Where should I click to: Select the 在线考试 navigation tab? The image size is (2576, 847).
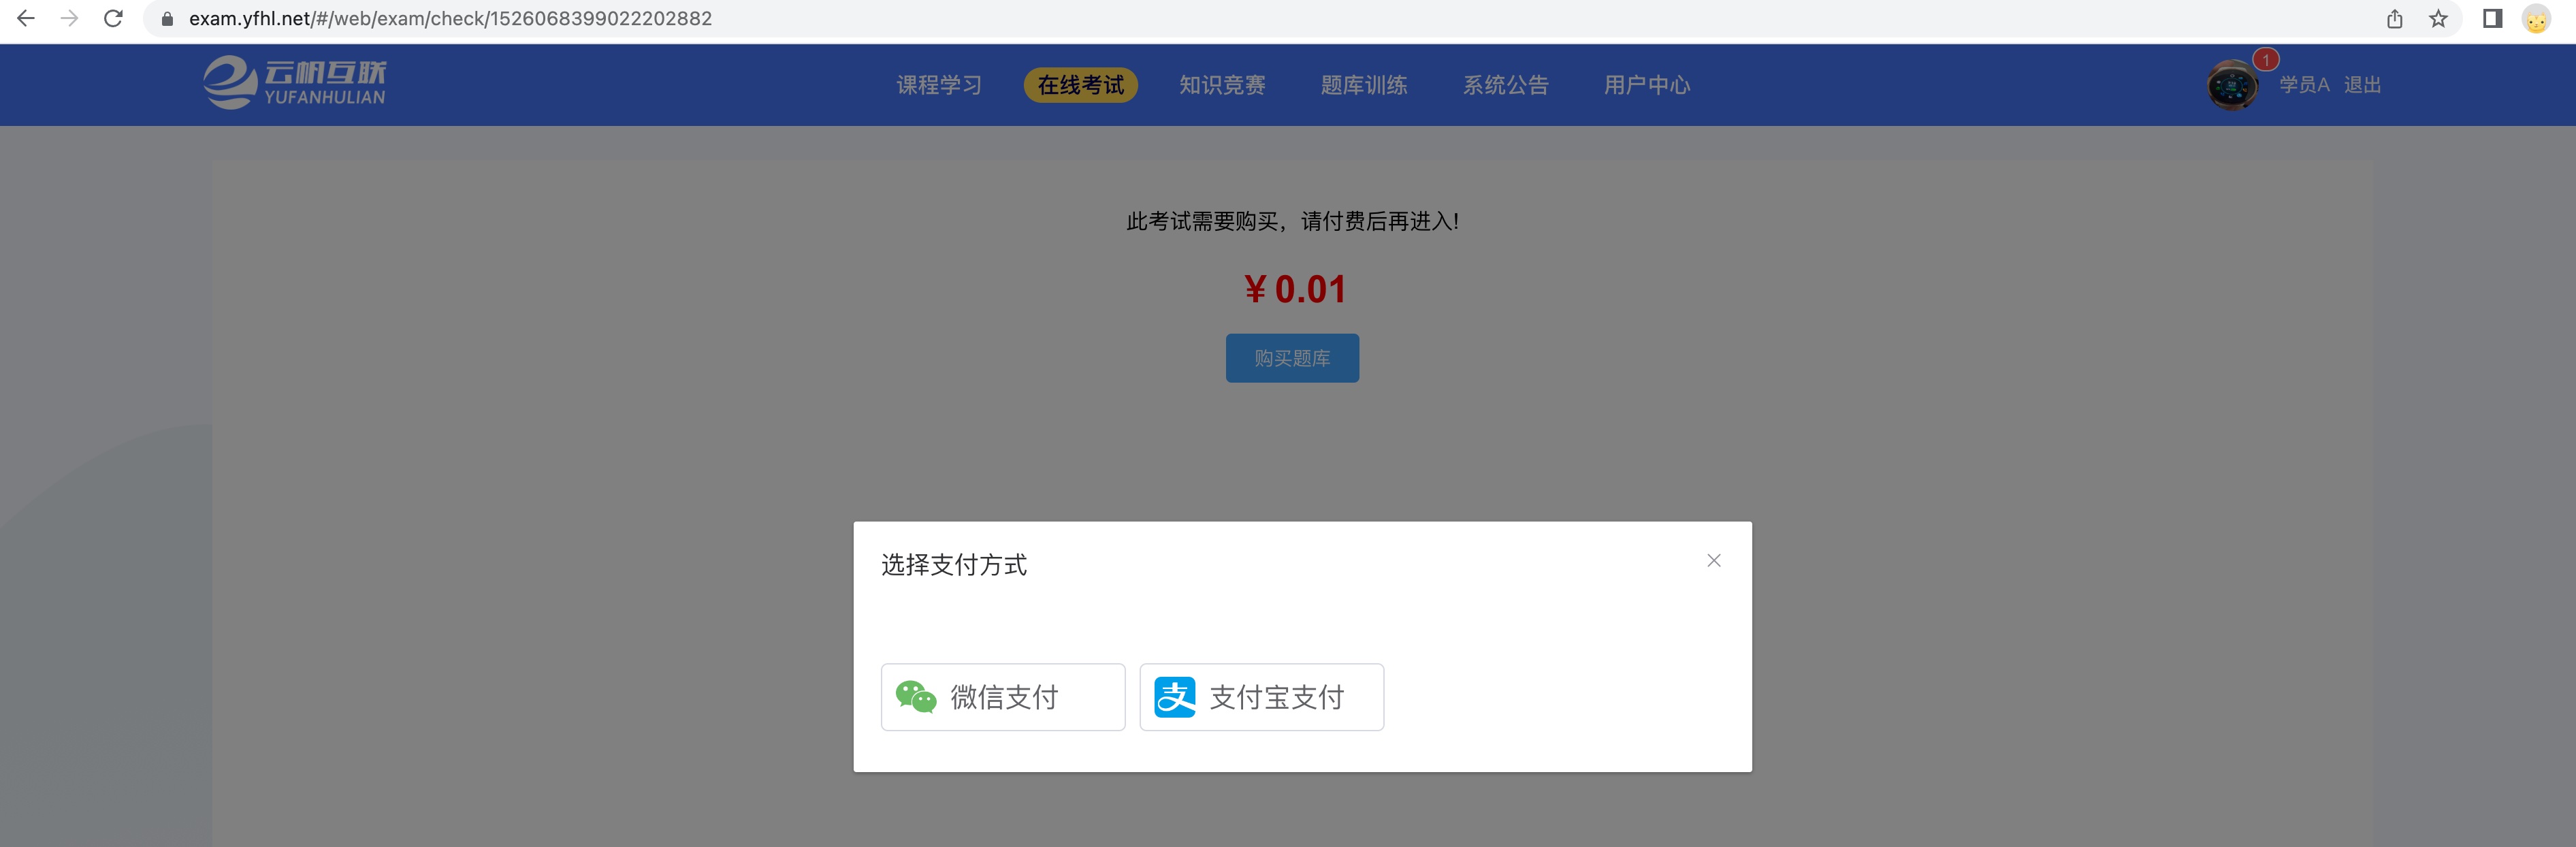coord(1080,85)
